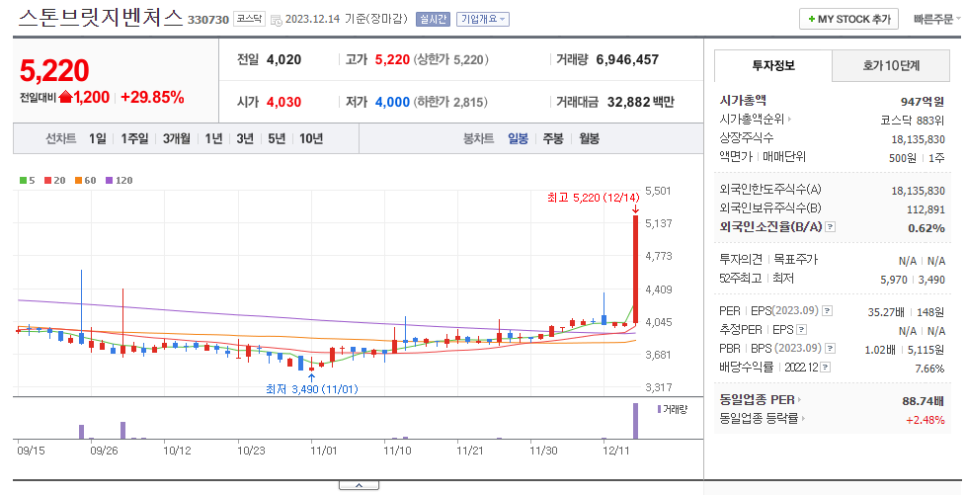Switch candle chart to 월봉
The height and width of the screenshot is (495, 966).
coord(589,139)
